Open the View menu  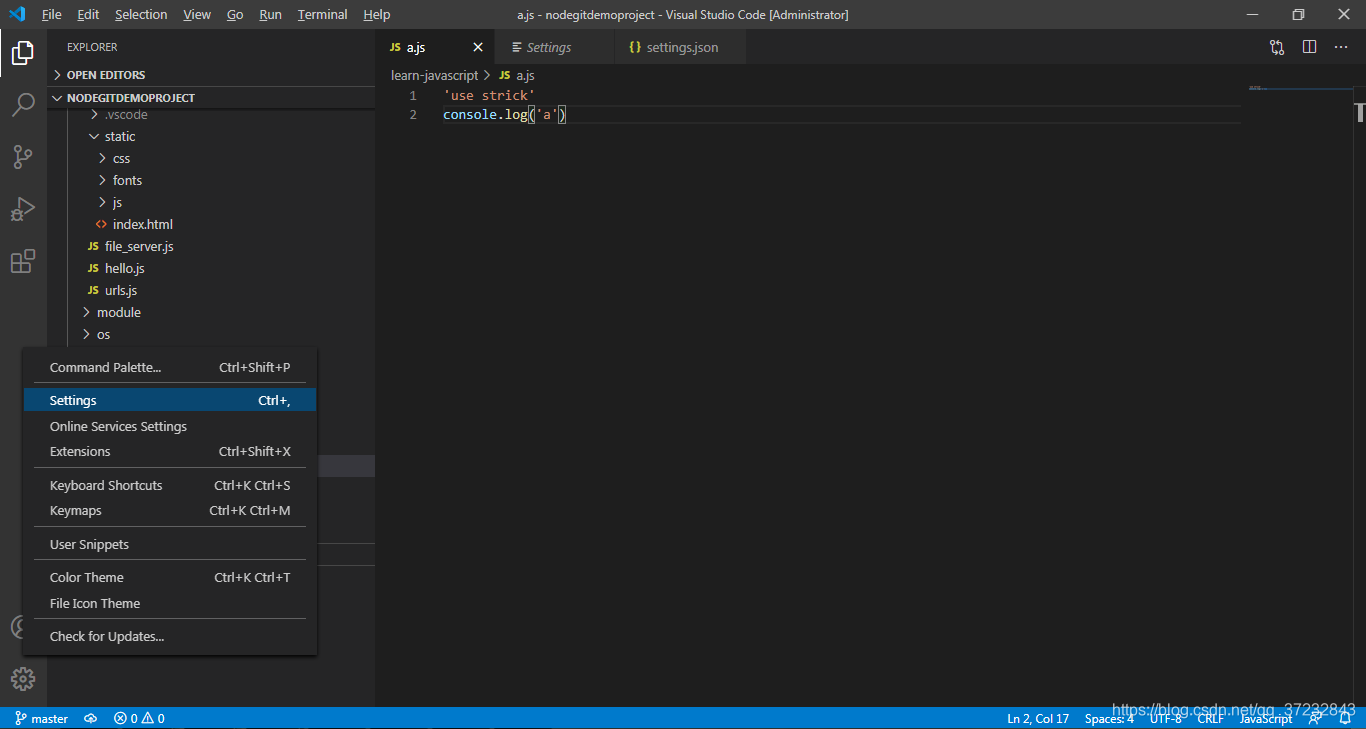(x=197, y=14)
